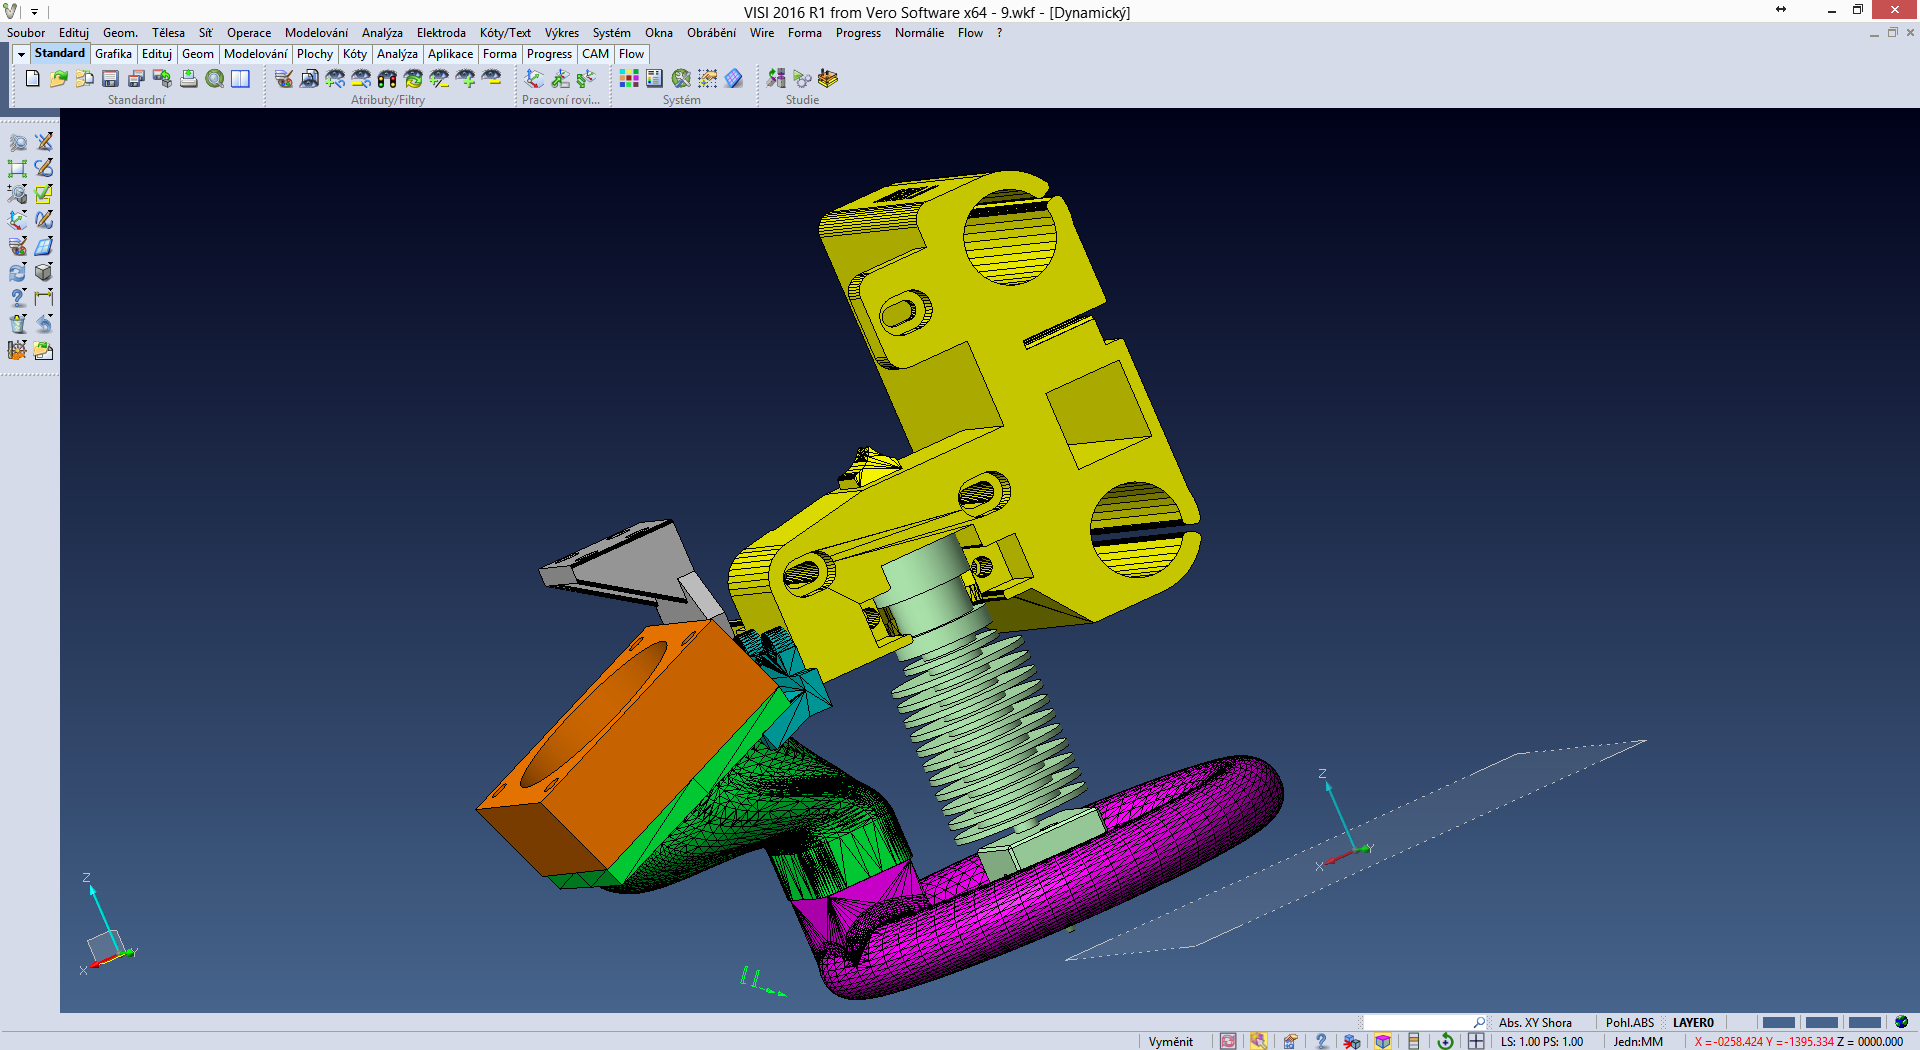Click the LAYER0 label in status bar

point(1693,1022)
